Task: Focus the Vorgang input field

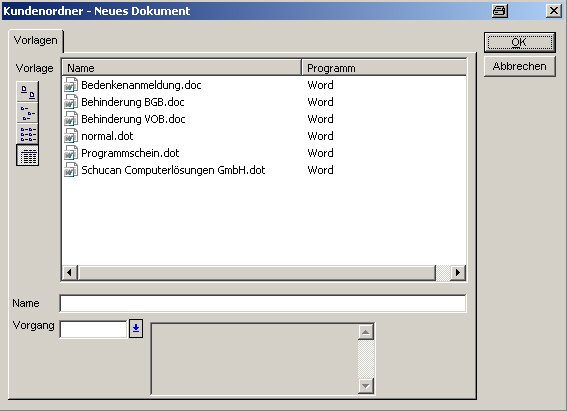Action: [93, 329]
